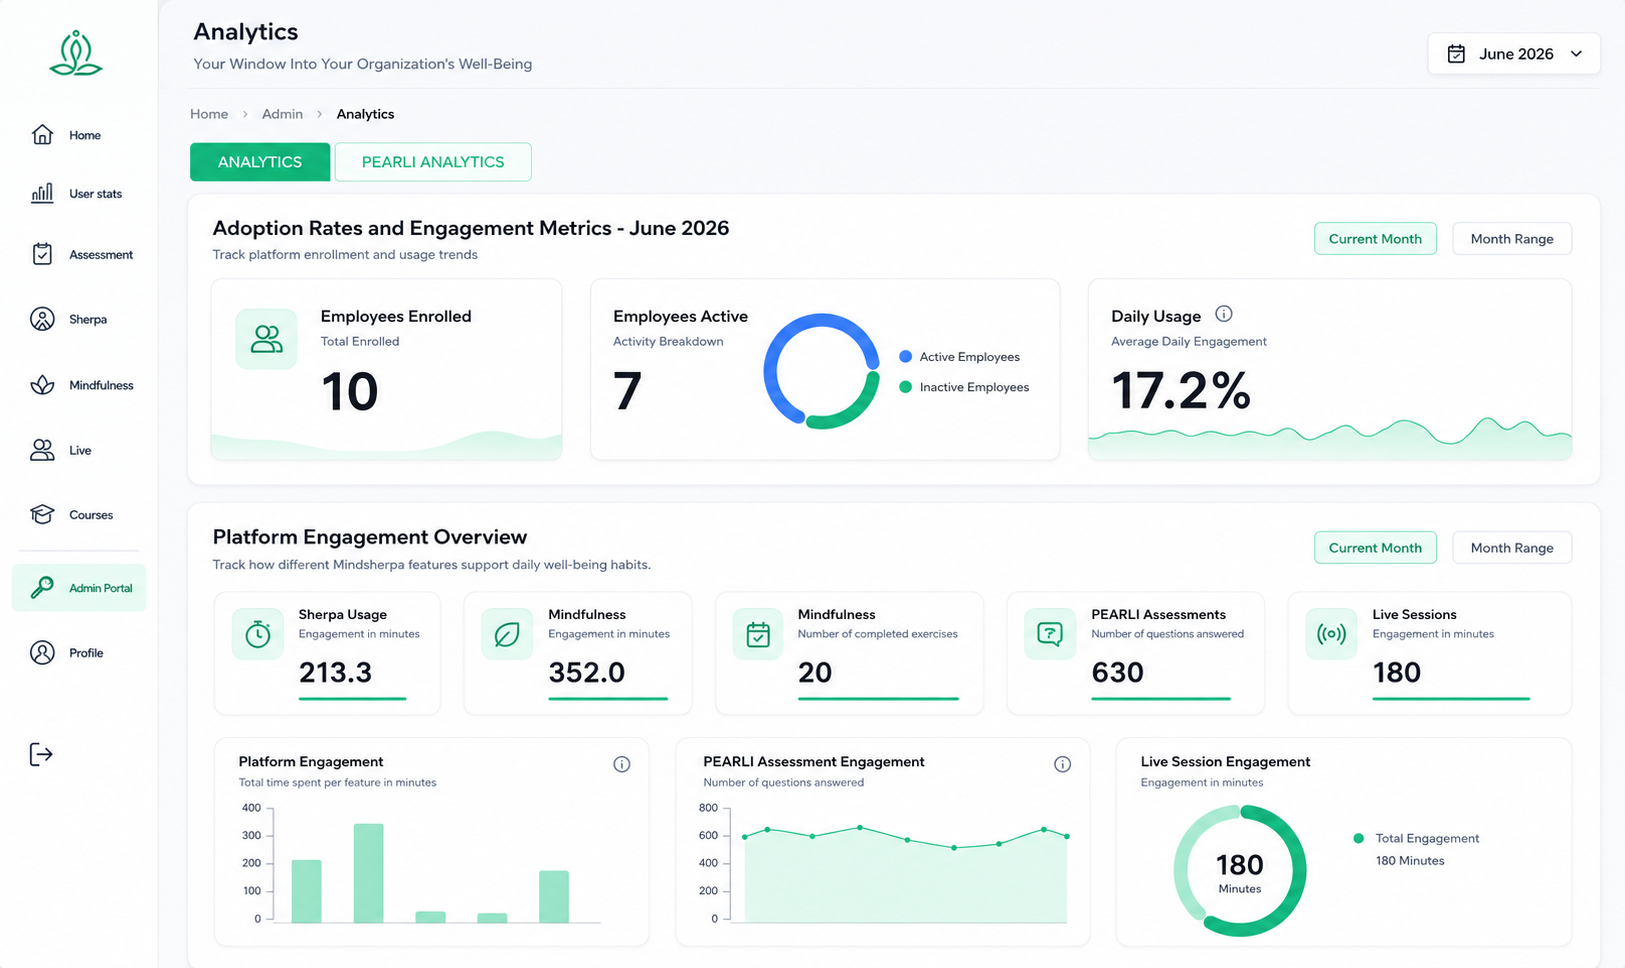This screenshot has width=1625, height=968.
Task: Expand the June 2026 month dropdown chevron
Action: point(1577,54)
